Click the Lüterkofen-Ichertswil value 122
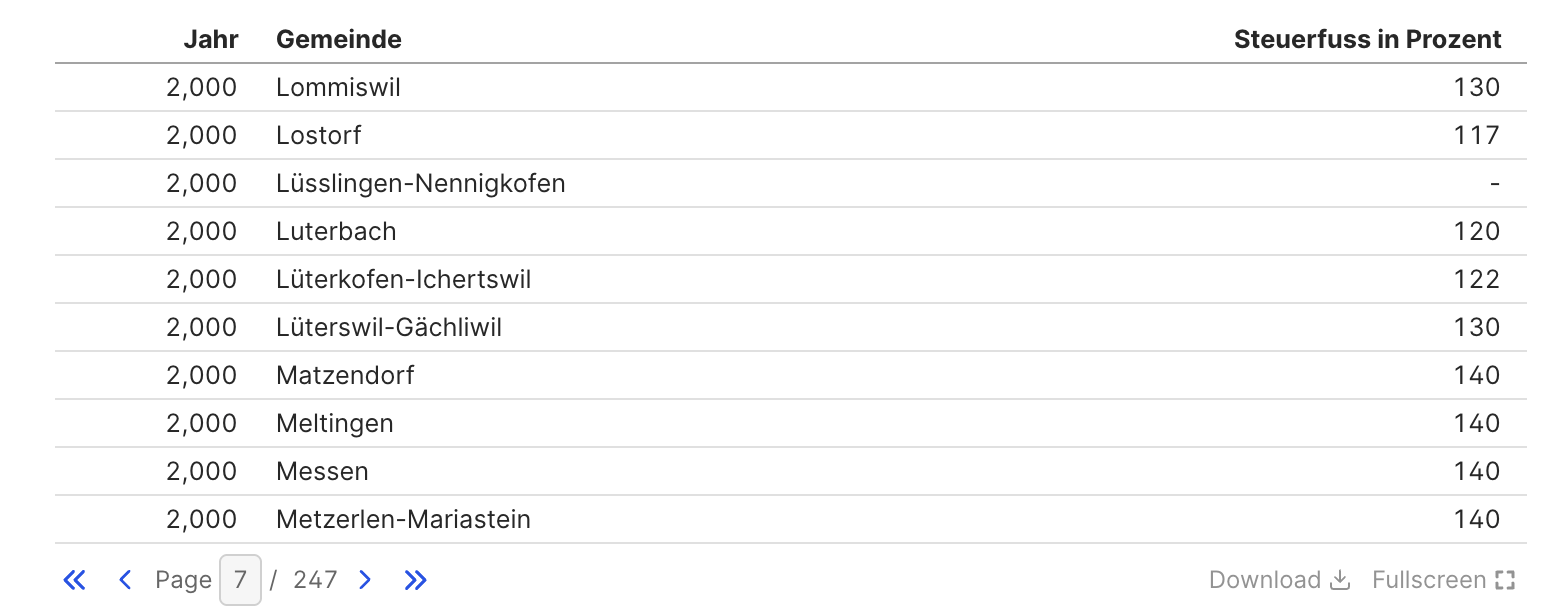The image size is (1554, 616). coord(1477,279)
